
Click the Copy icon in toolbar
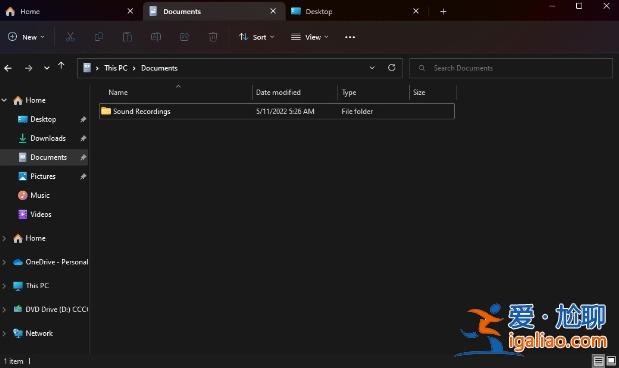(x=99, y=37)
